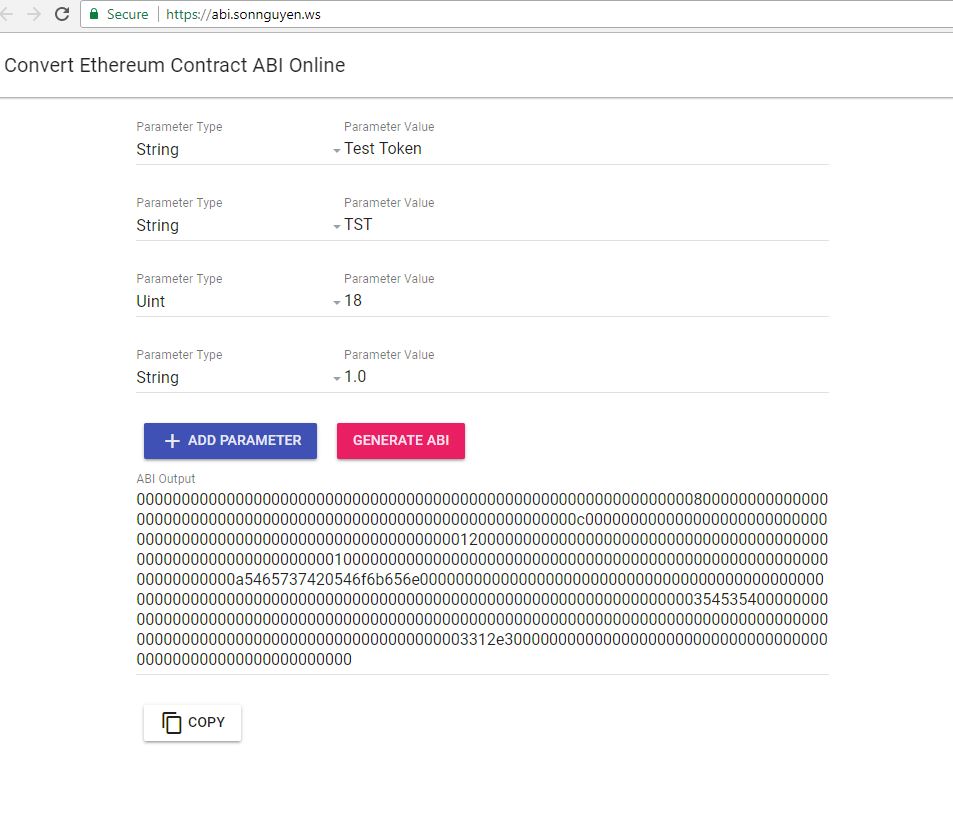This screenshot has width=953, height=813.
Task: Click the address bar URL abi.sonnguyen.ws
Action: pos(243,14)
